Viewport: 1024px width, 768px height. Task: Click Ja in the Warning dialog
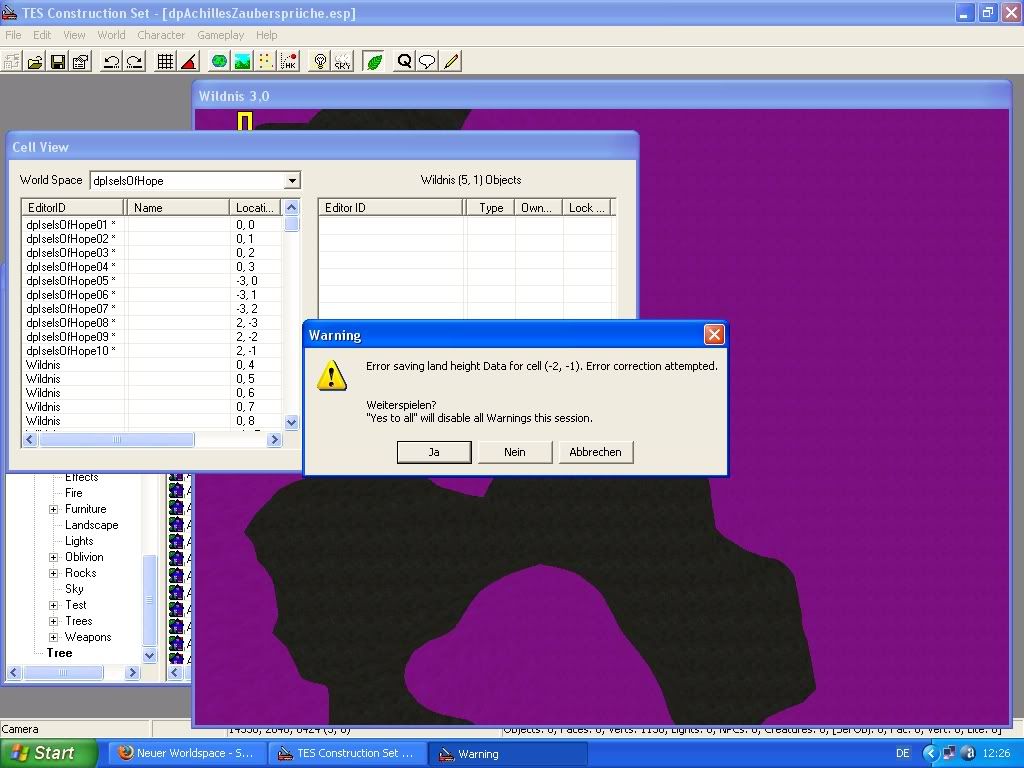coord(434,452)
